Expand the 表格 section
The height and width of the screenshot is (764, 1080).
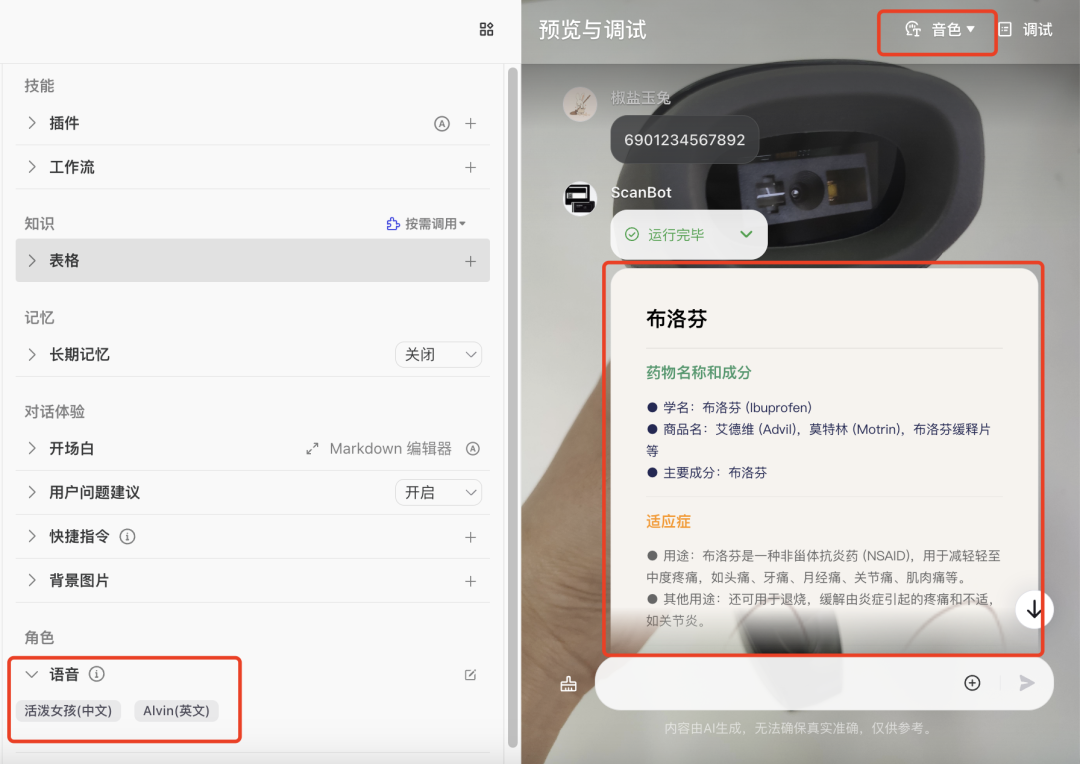click(x=32, y=260)
